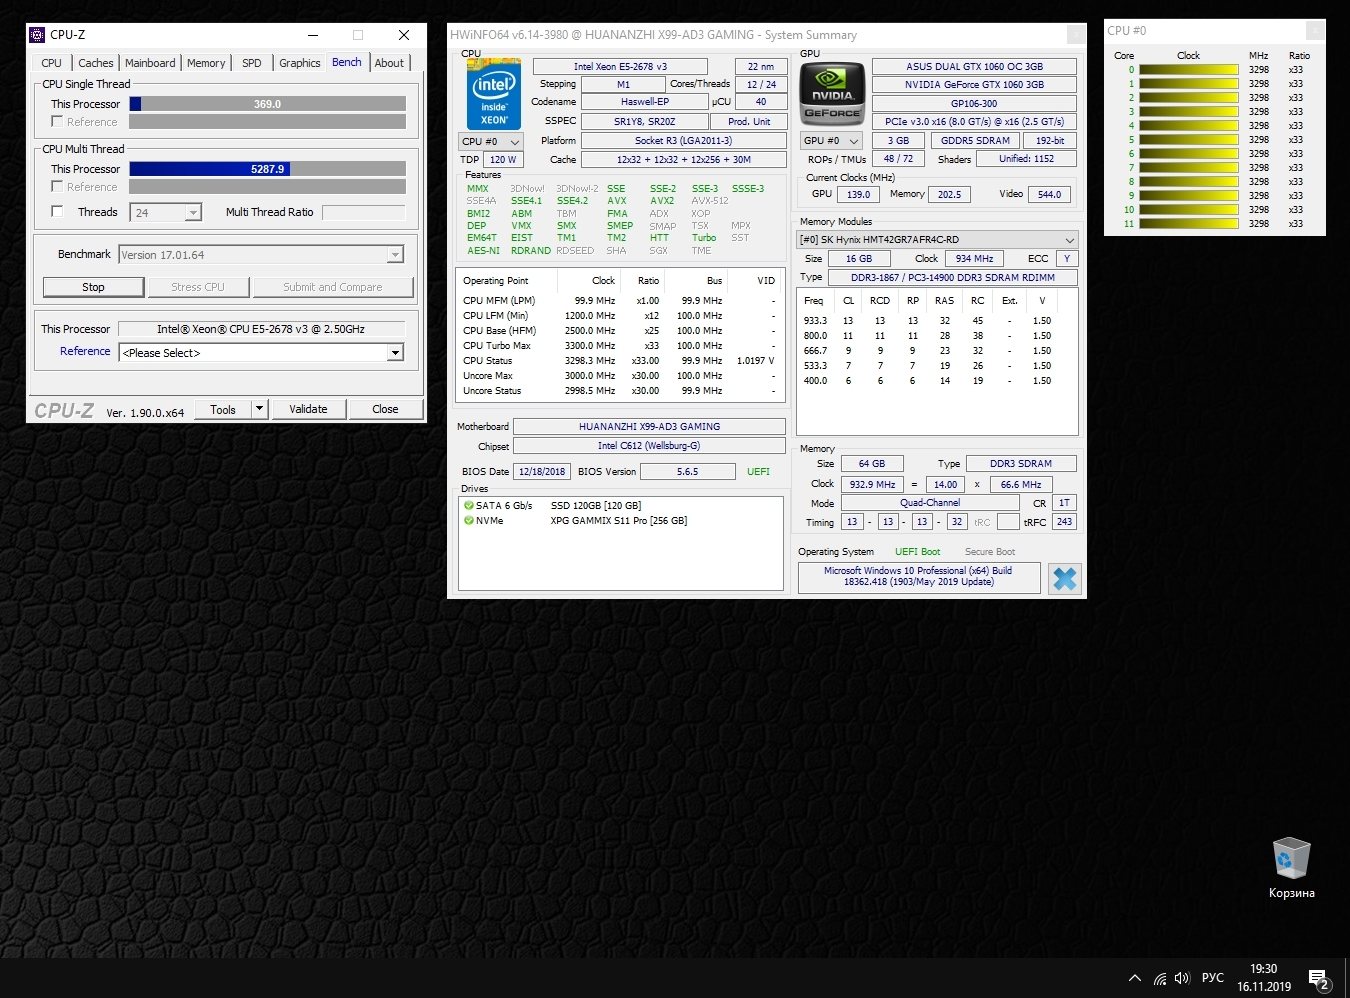Screen dimensions: 1350x998
Task: Open the About tab
Action: [x=389, y=63]
